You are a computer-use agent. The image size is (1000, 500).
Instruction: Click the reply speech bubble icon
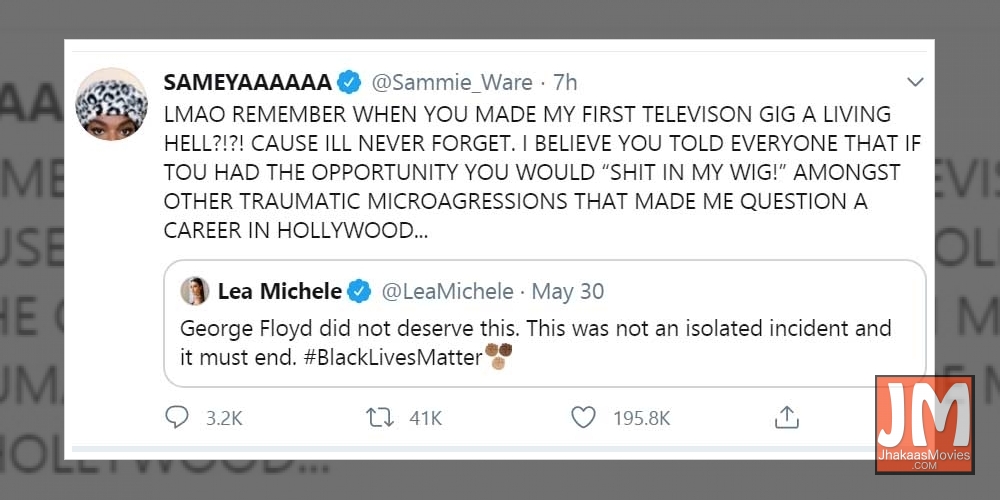click(x=177, y=417)
